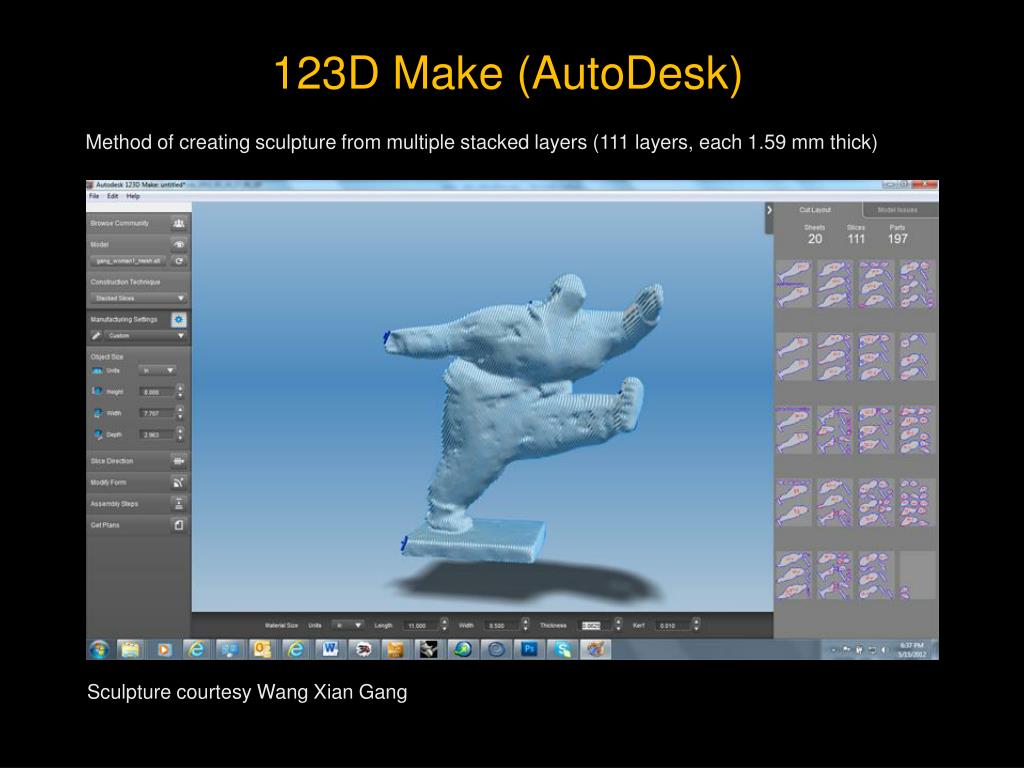
Task: Click Assembly Steps button label
Action: (x=114, y=504)
